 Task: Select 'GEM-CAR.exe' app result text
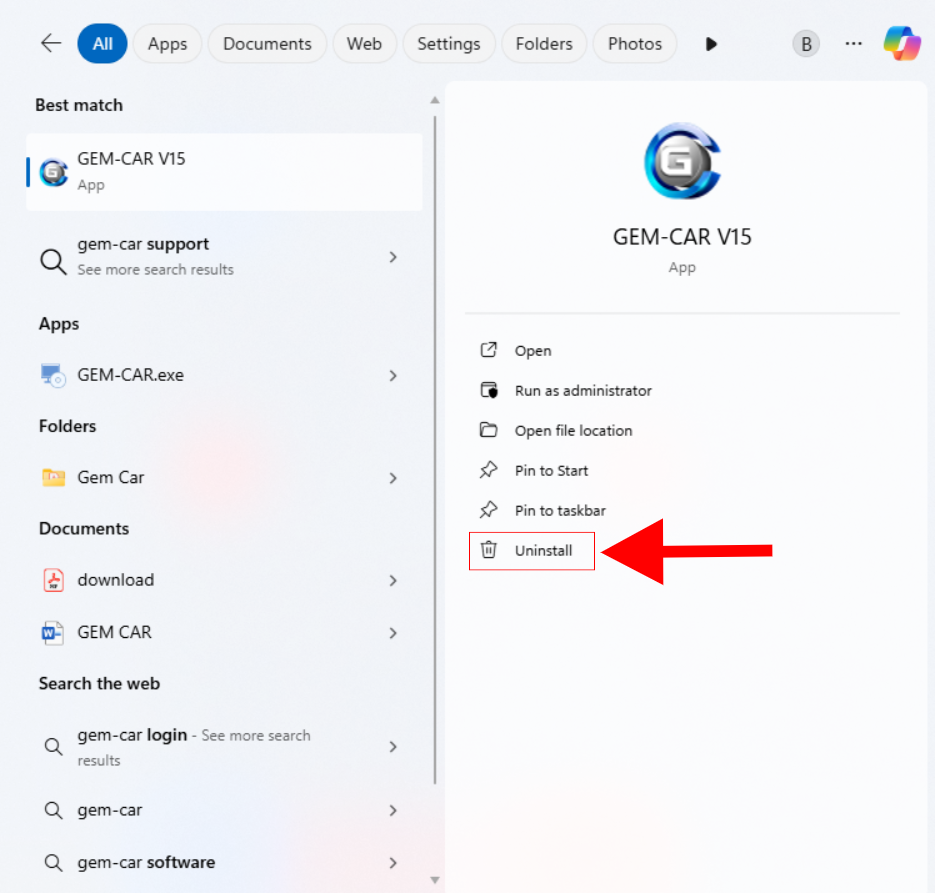[131, 375]
